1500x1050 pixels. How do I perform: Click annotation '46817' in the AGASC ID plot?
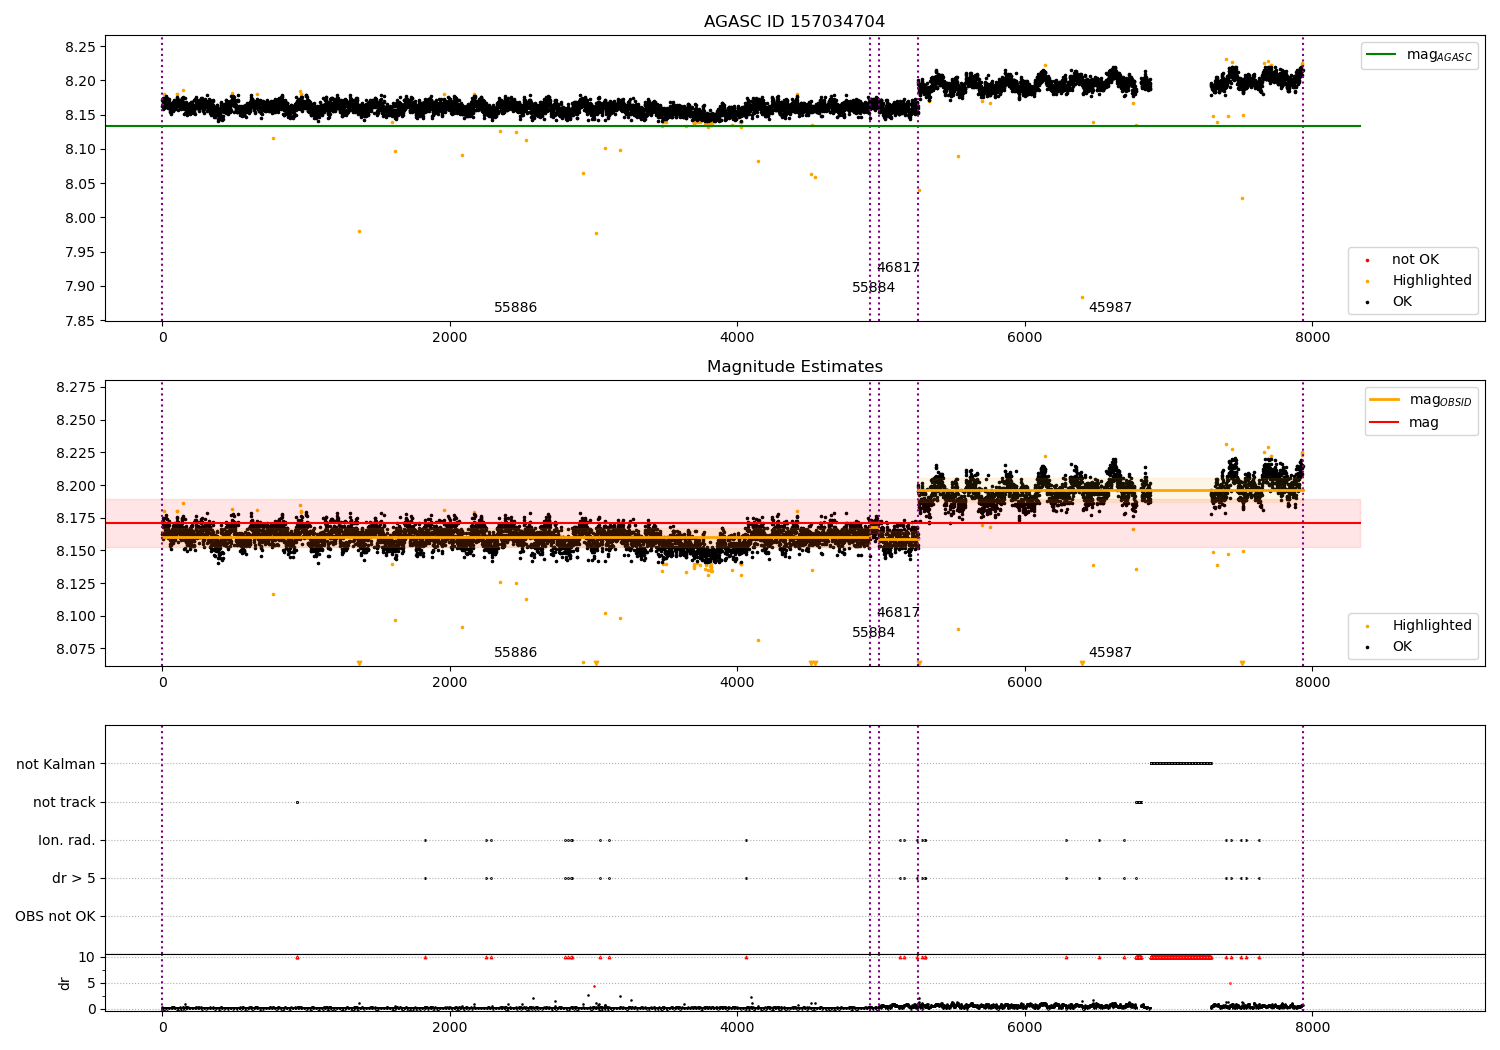(898, 268)
